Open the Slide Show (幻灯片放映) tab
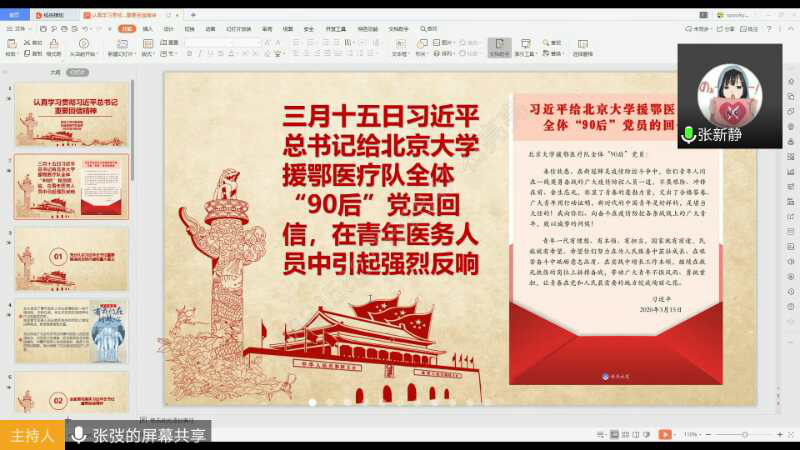800x450 pixels. tap(239, 29)
